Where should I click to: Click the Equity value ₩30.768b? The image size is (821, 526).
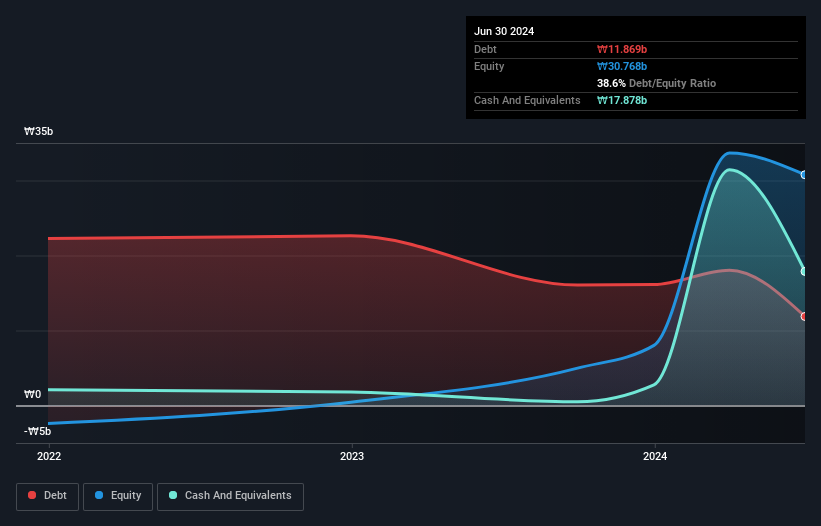pyautogui.click(x=622, y=66)
